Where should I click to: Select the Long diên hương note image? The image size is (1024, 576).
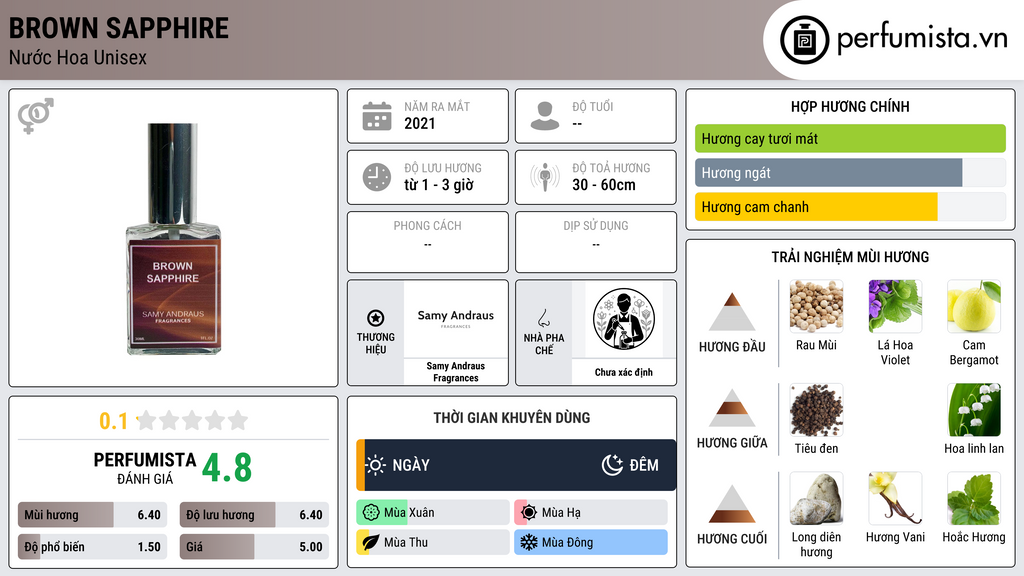tap(816, 499)
